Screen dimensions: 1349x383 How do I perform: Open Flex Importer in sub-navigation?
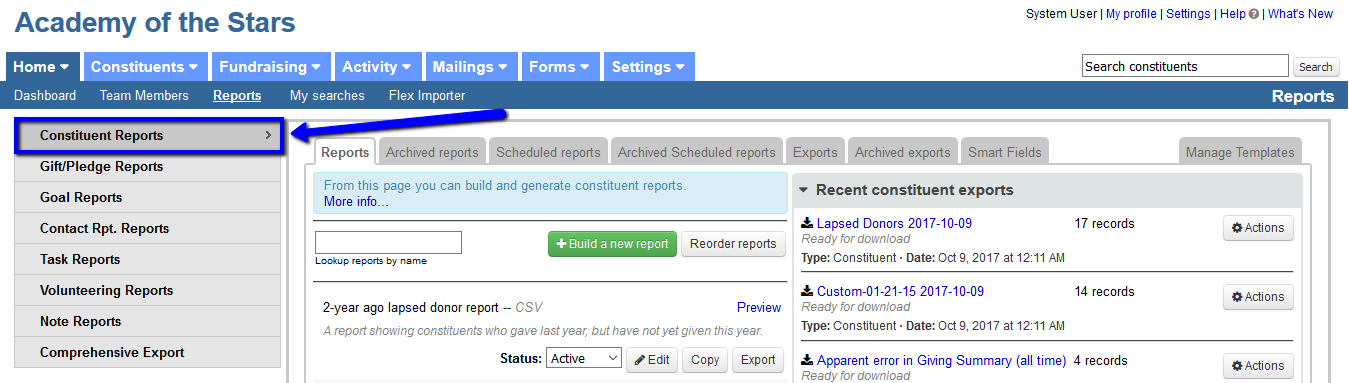427,96
